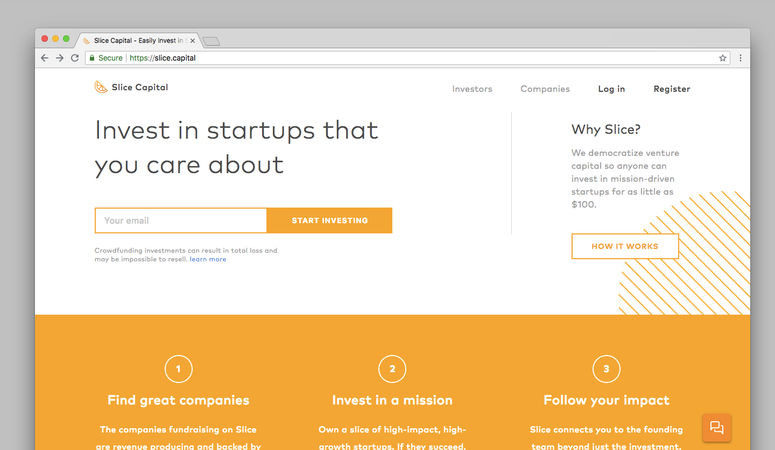Click the Log in link
The image size is (775, 450).
[611, 89]
